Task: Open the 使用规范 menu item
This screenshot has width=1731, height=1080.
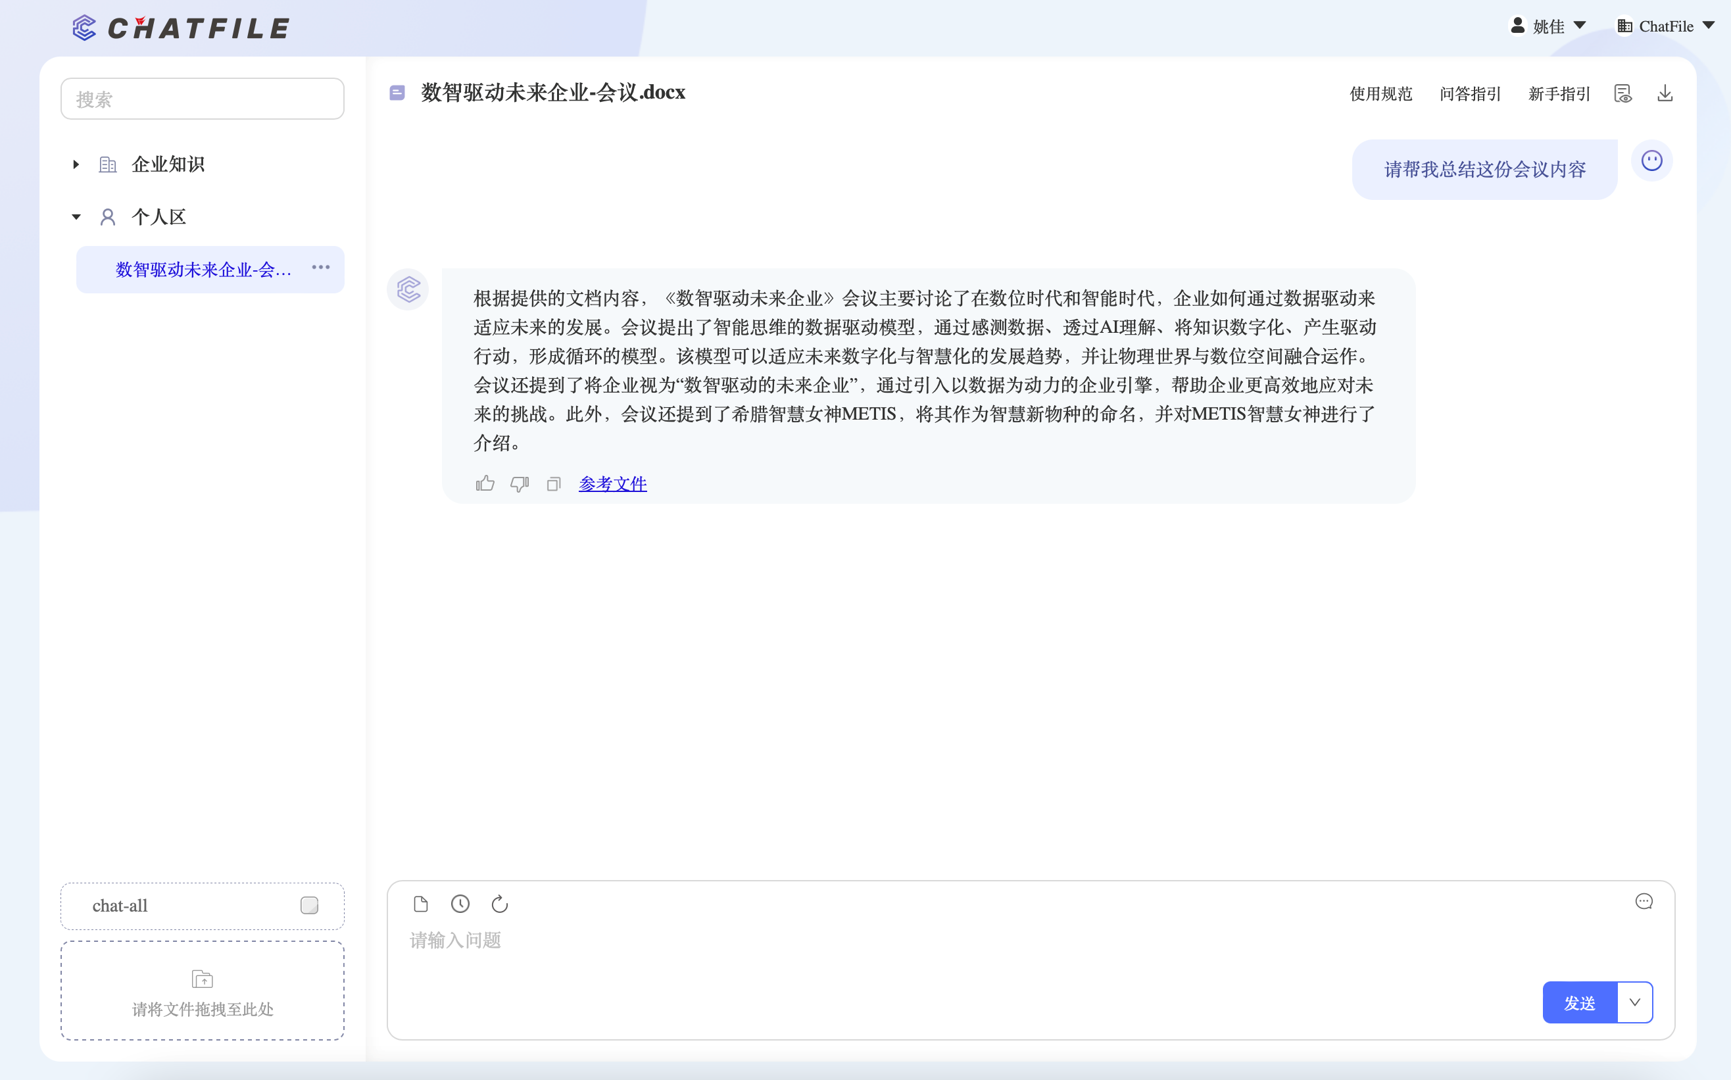Action: (1380, 94)
